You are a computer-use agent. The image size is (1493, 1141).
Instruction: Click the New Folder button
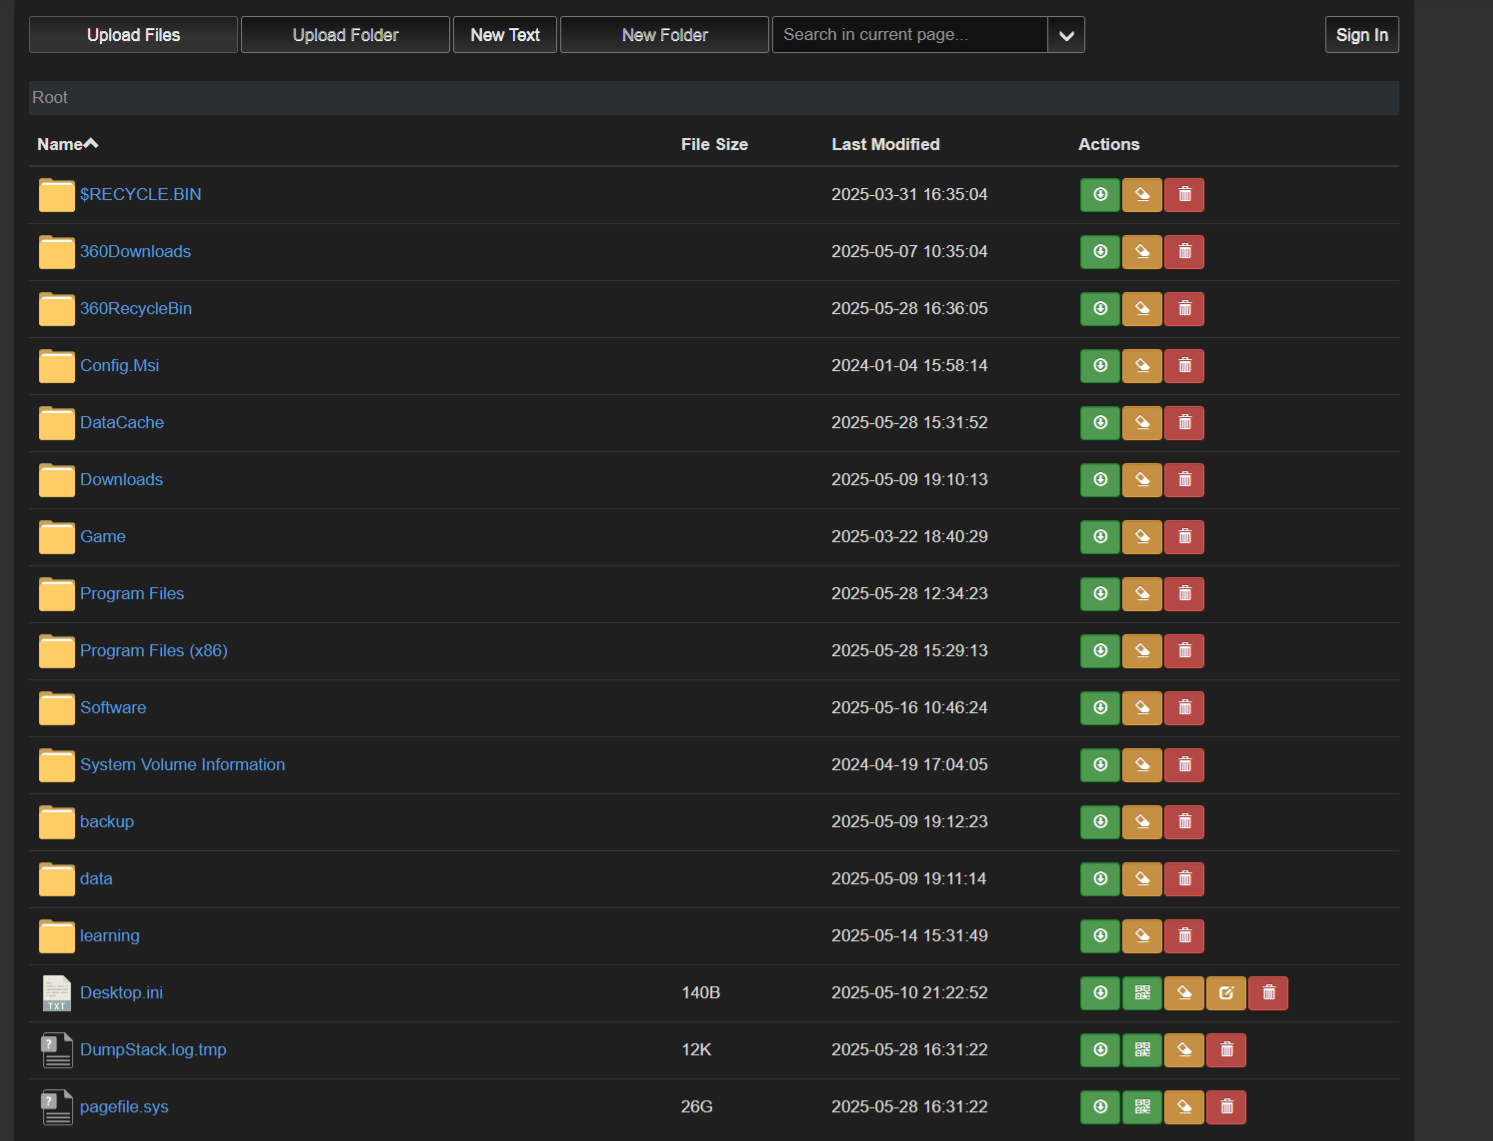click(x=664, y=35)
